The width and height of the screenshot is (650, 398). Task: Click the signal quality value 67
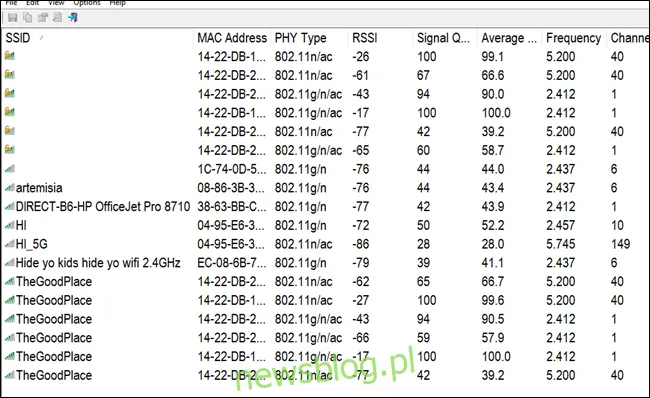point(423,75)
